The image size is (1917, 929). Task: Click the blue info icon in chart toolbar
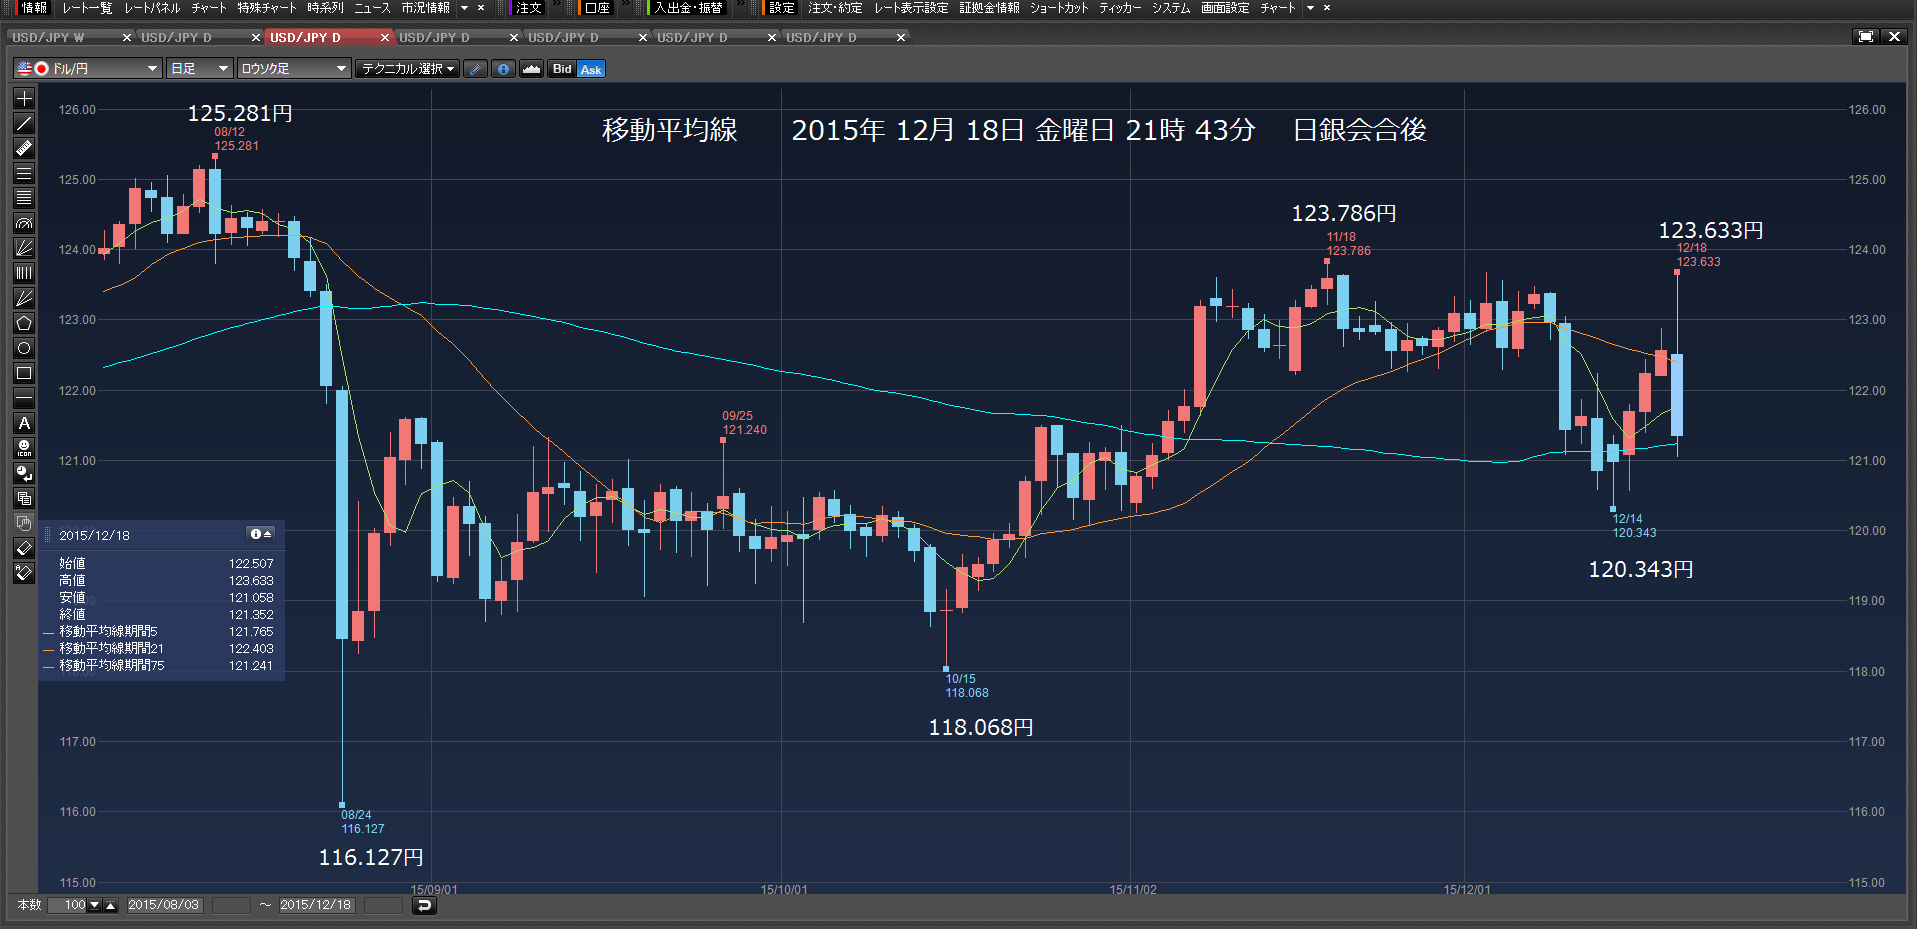pyautogui.click(x=503, y=69)
